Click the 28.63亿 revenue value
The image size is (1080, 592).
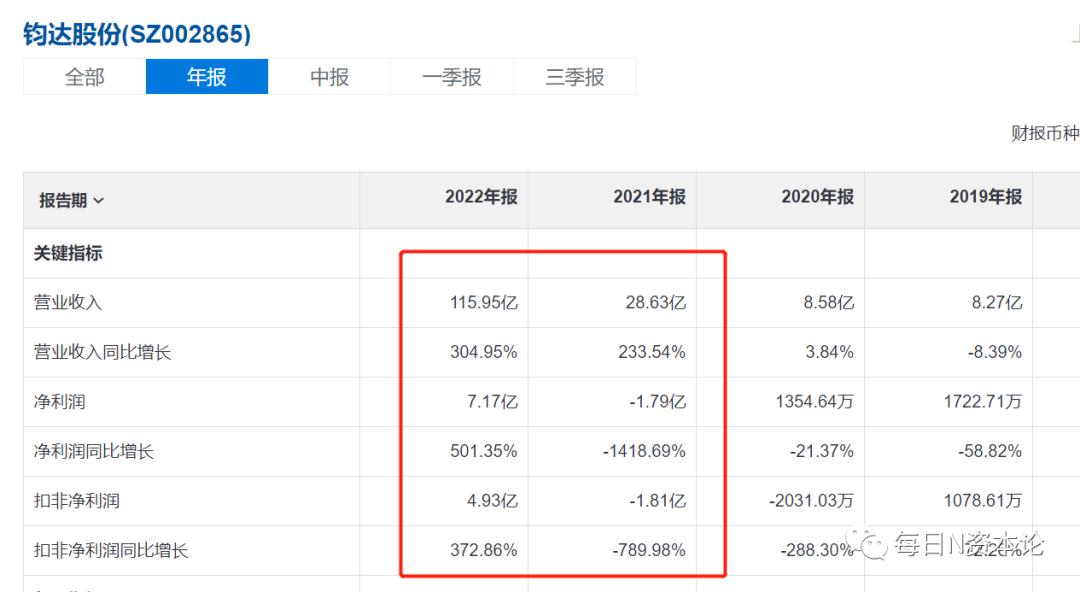point(656,303)
